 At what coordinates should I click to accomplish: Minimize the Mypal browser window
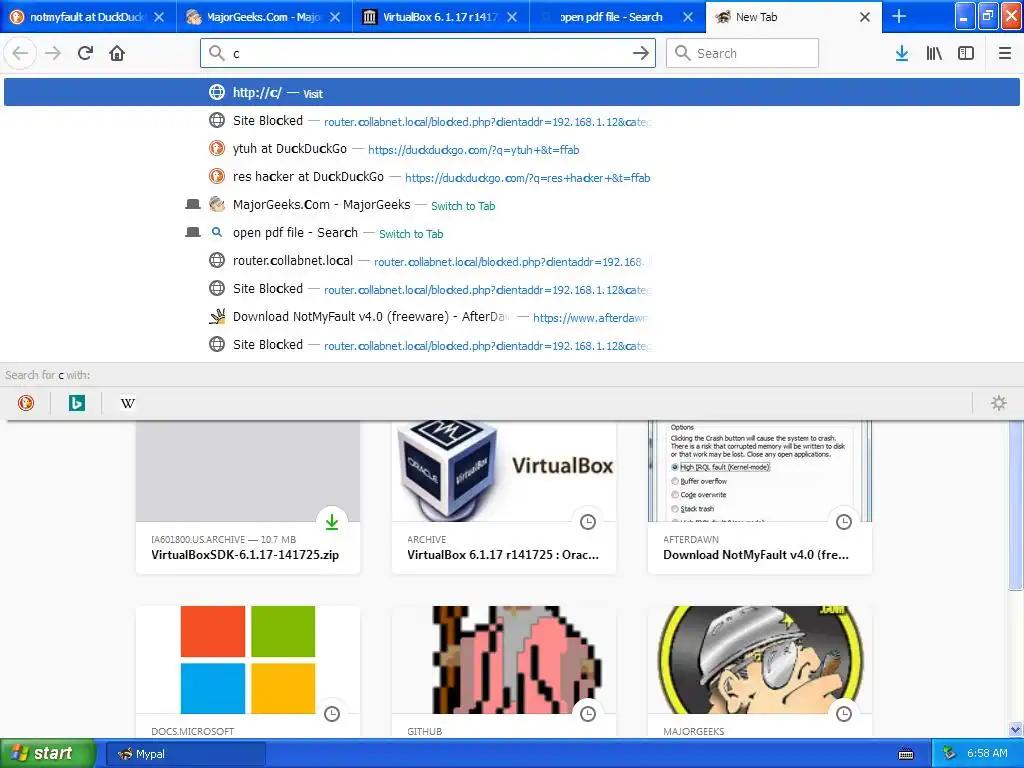tap(965, 16)
